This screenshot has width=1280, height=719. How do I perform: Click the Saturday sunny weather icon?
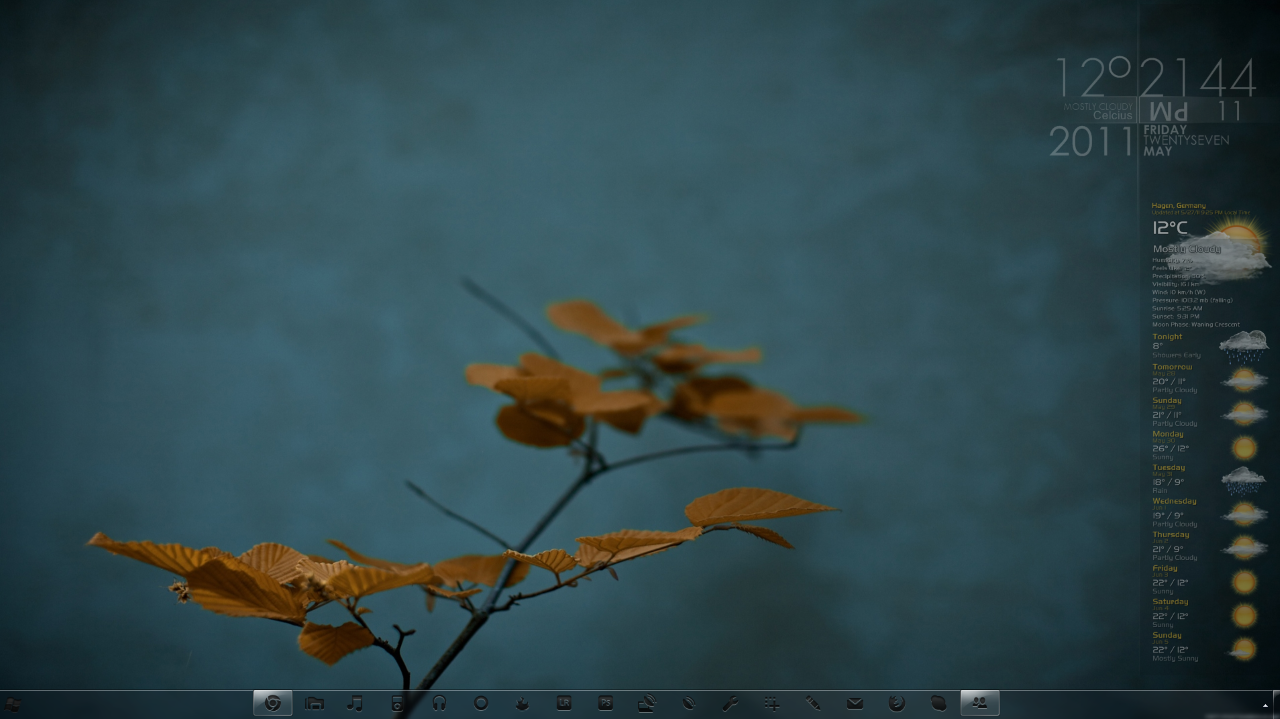click(1244, 615)
